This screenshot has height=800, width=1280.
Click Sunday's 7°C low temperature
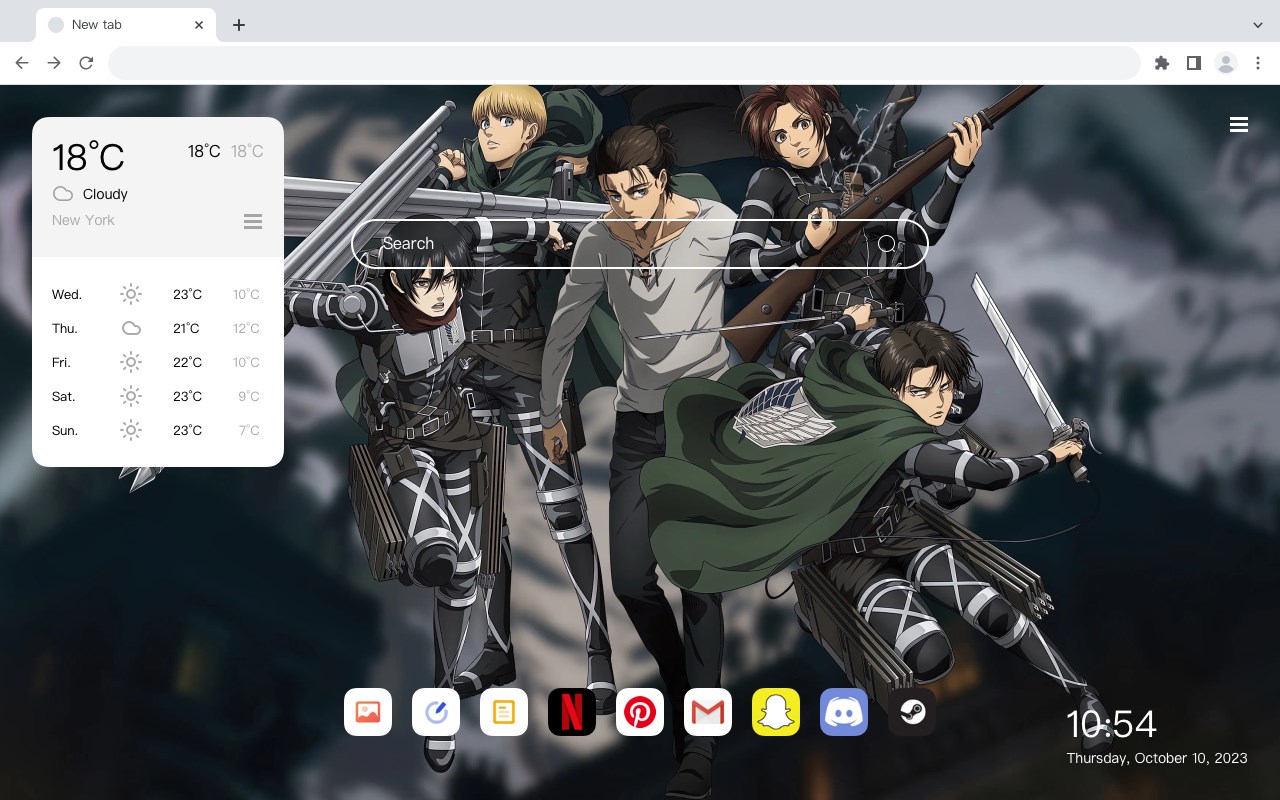click(249, 430)
